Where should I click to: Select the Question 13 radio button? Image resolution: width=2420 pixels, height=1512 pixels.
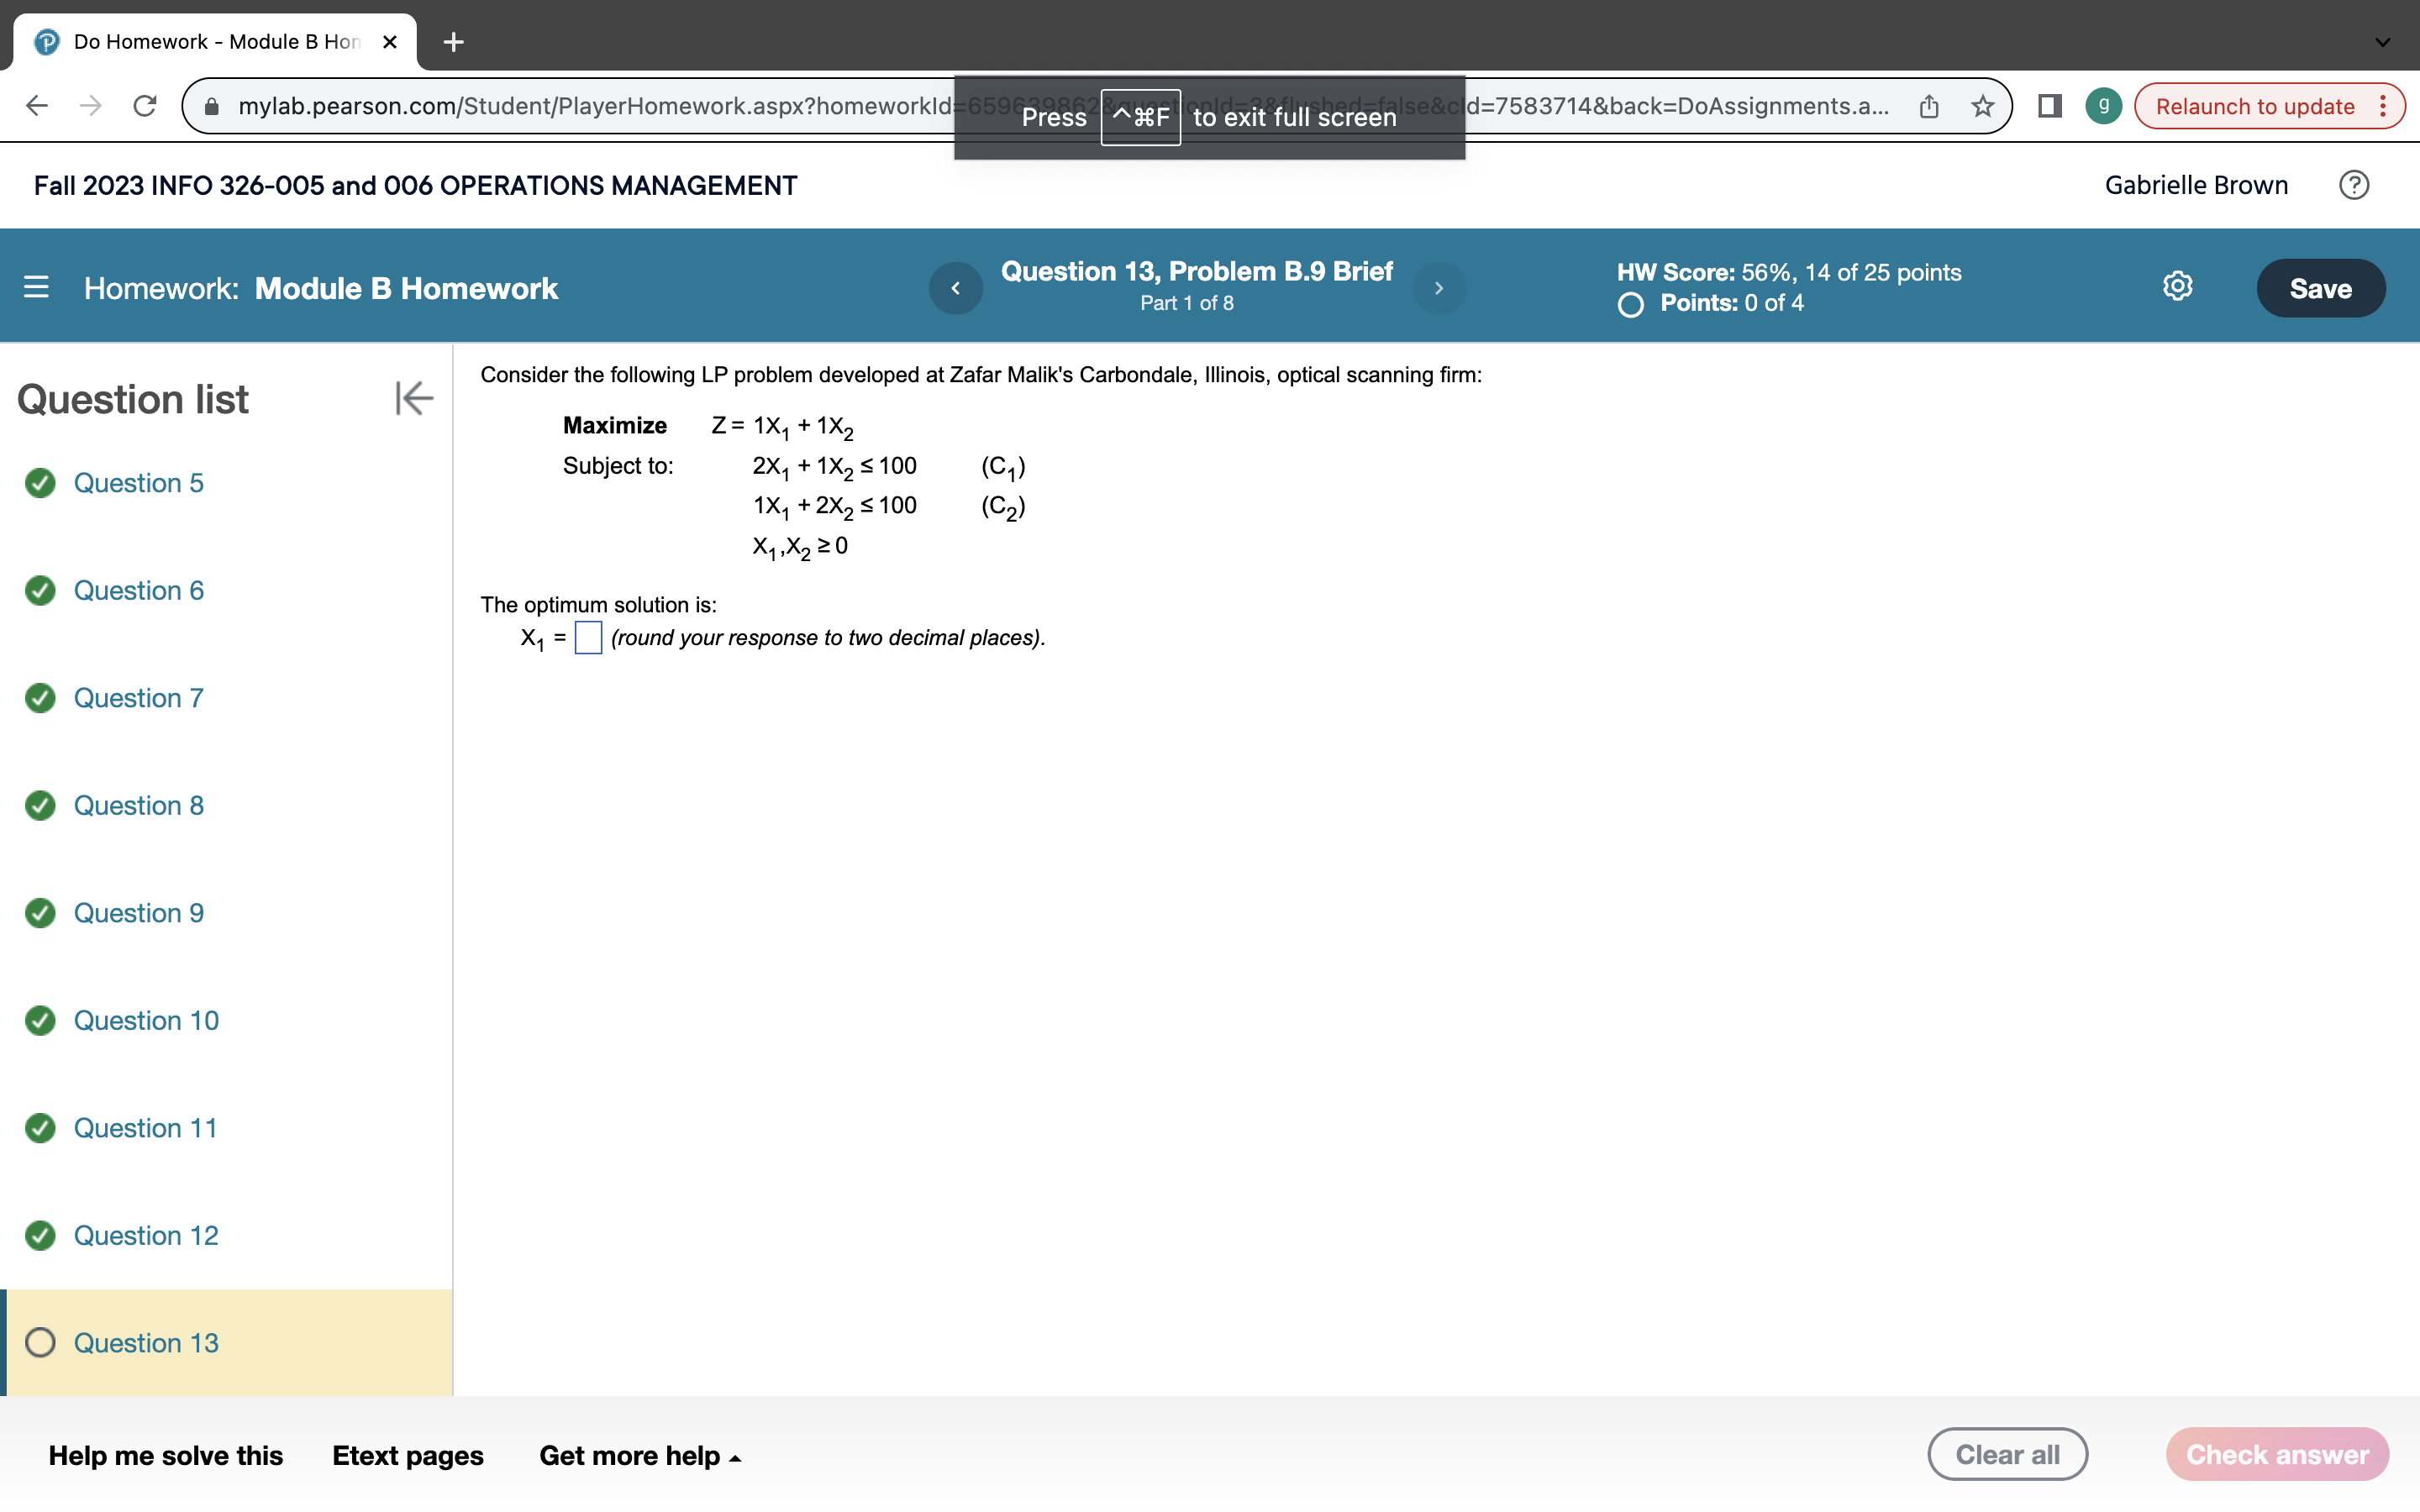tap(40, 1343)
